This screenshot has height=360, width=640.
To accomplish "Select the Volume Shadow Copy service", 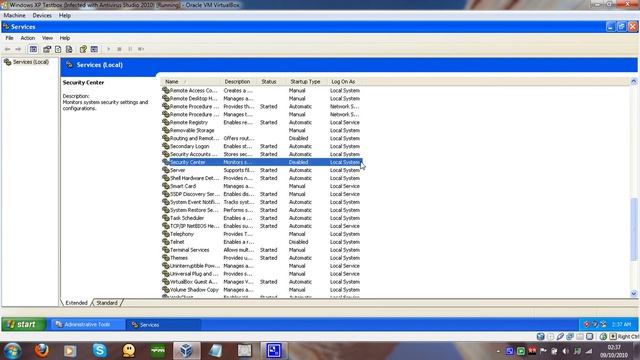I will tap(261, 290).
